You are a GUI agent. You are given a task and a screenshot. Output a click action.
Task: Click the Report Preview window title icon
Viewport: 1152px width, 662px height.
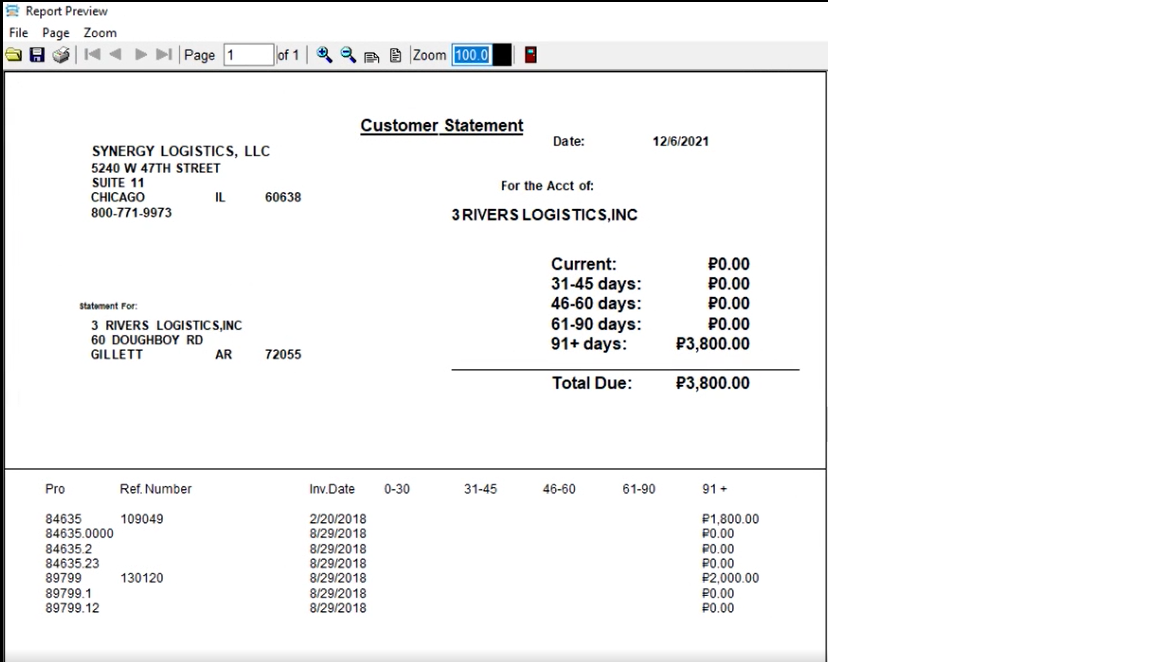[x=13, y=11]
